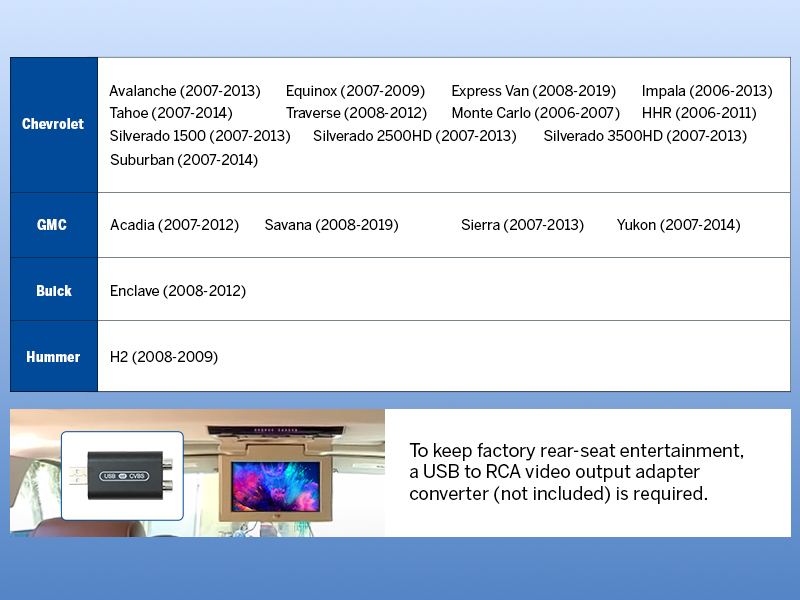Select the Equinox (2007-2009) entry
The image size is (800, 600).
(355, 91)
